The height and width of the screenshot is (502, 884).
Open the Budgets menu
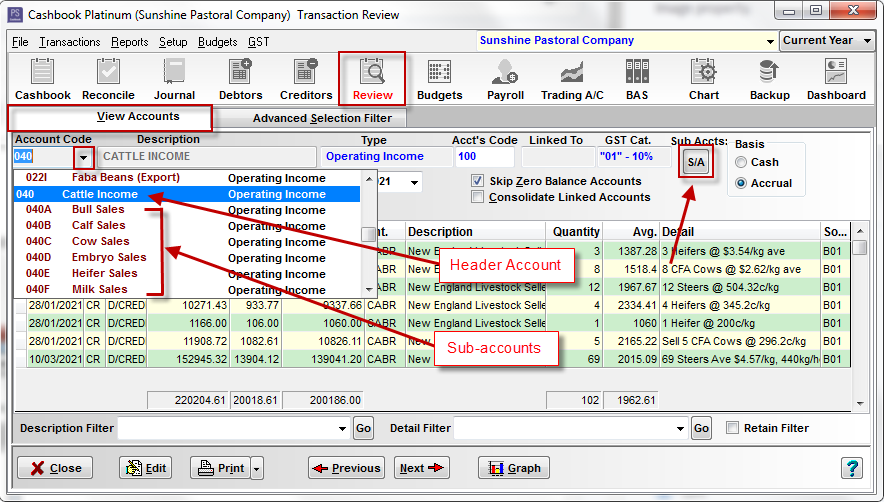[x=218, y=42]
